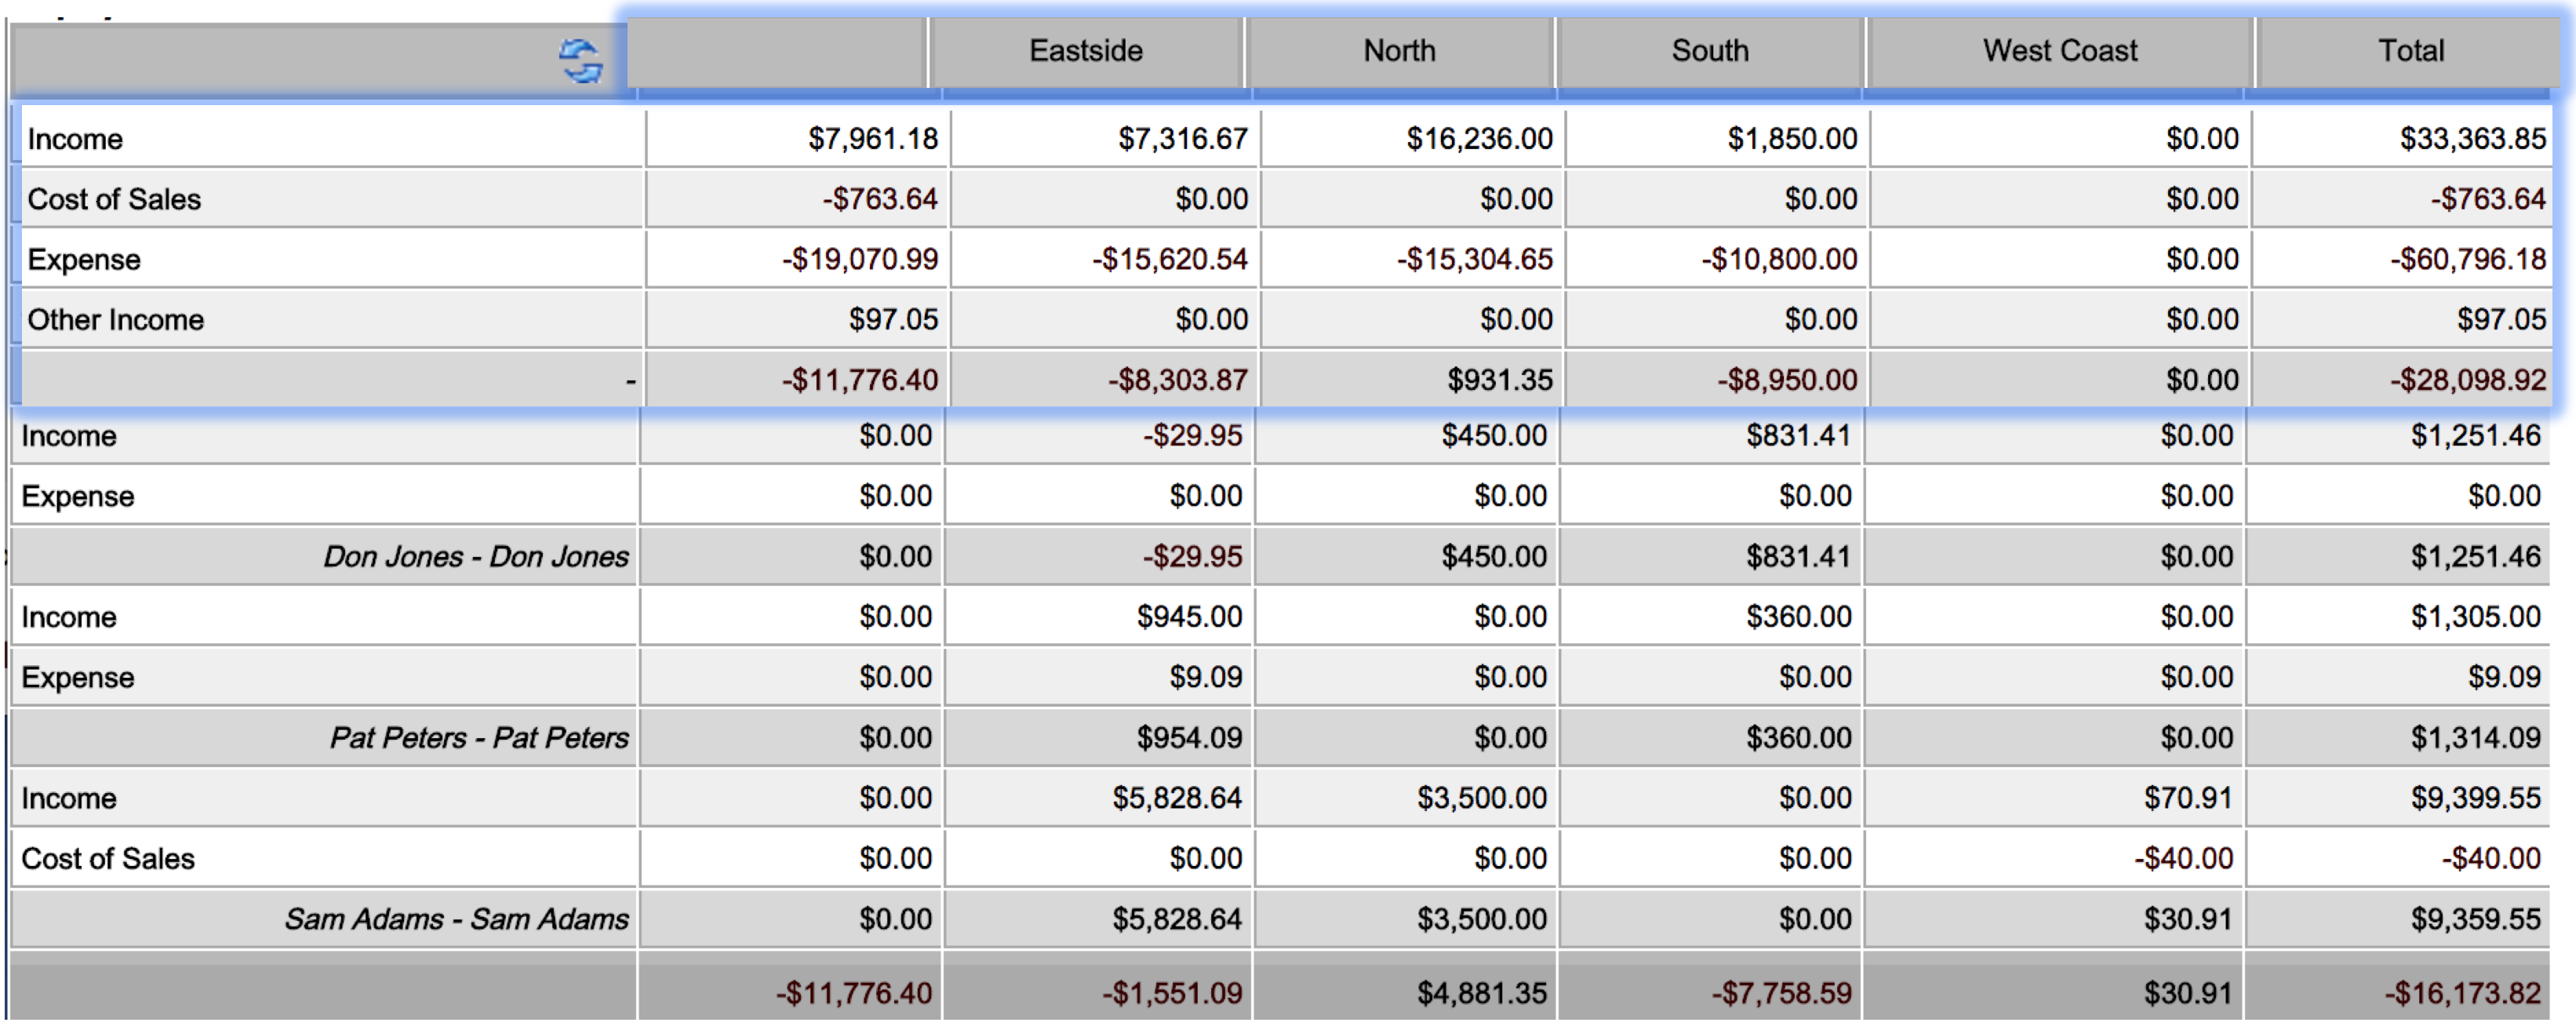
Task: Click the refresh arrows icon in header
Action: tap(580, 61)
